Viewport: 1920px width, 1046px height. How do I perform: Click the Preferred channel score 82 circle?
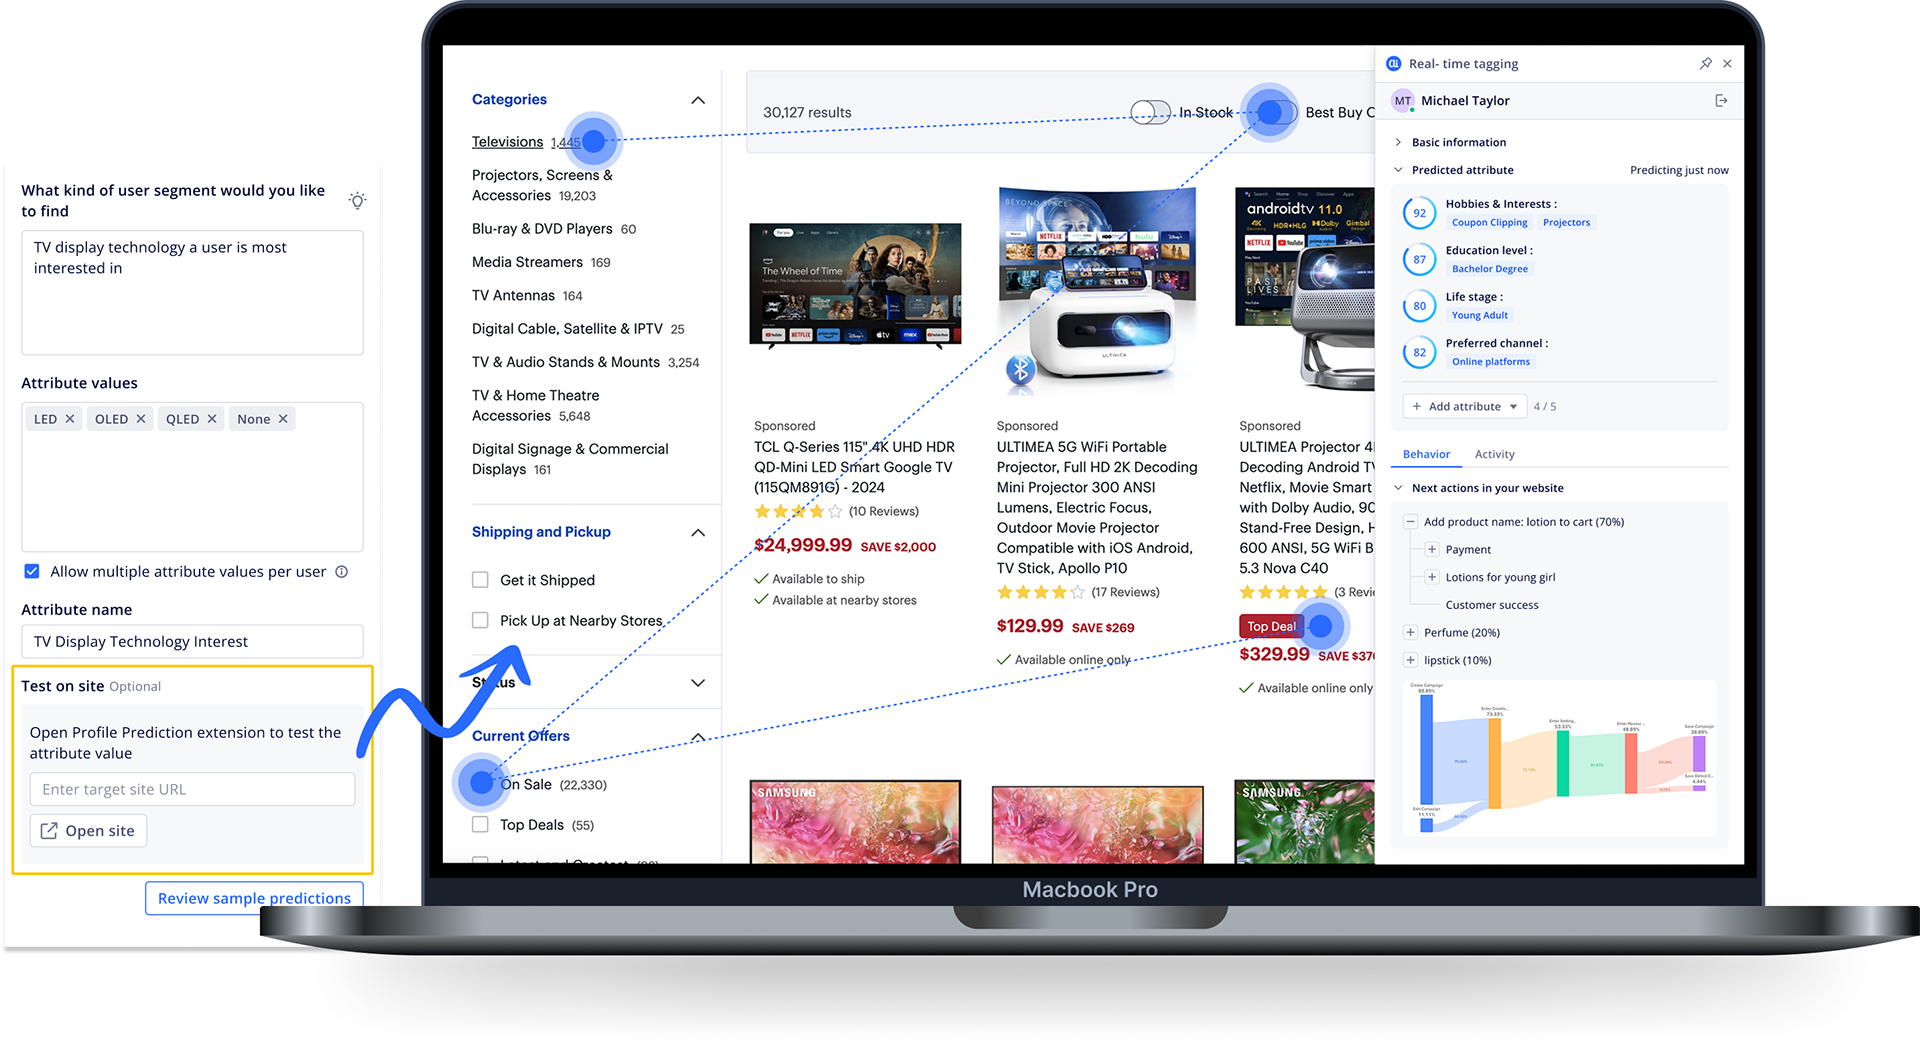[x=1419, y=352]
